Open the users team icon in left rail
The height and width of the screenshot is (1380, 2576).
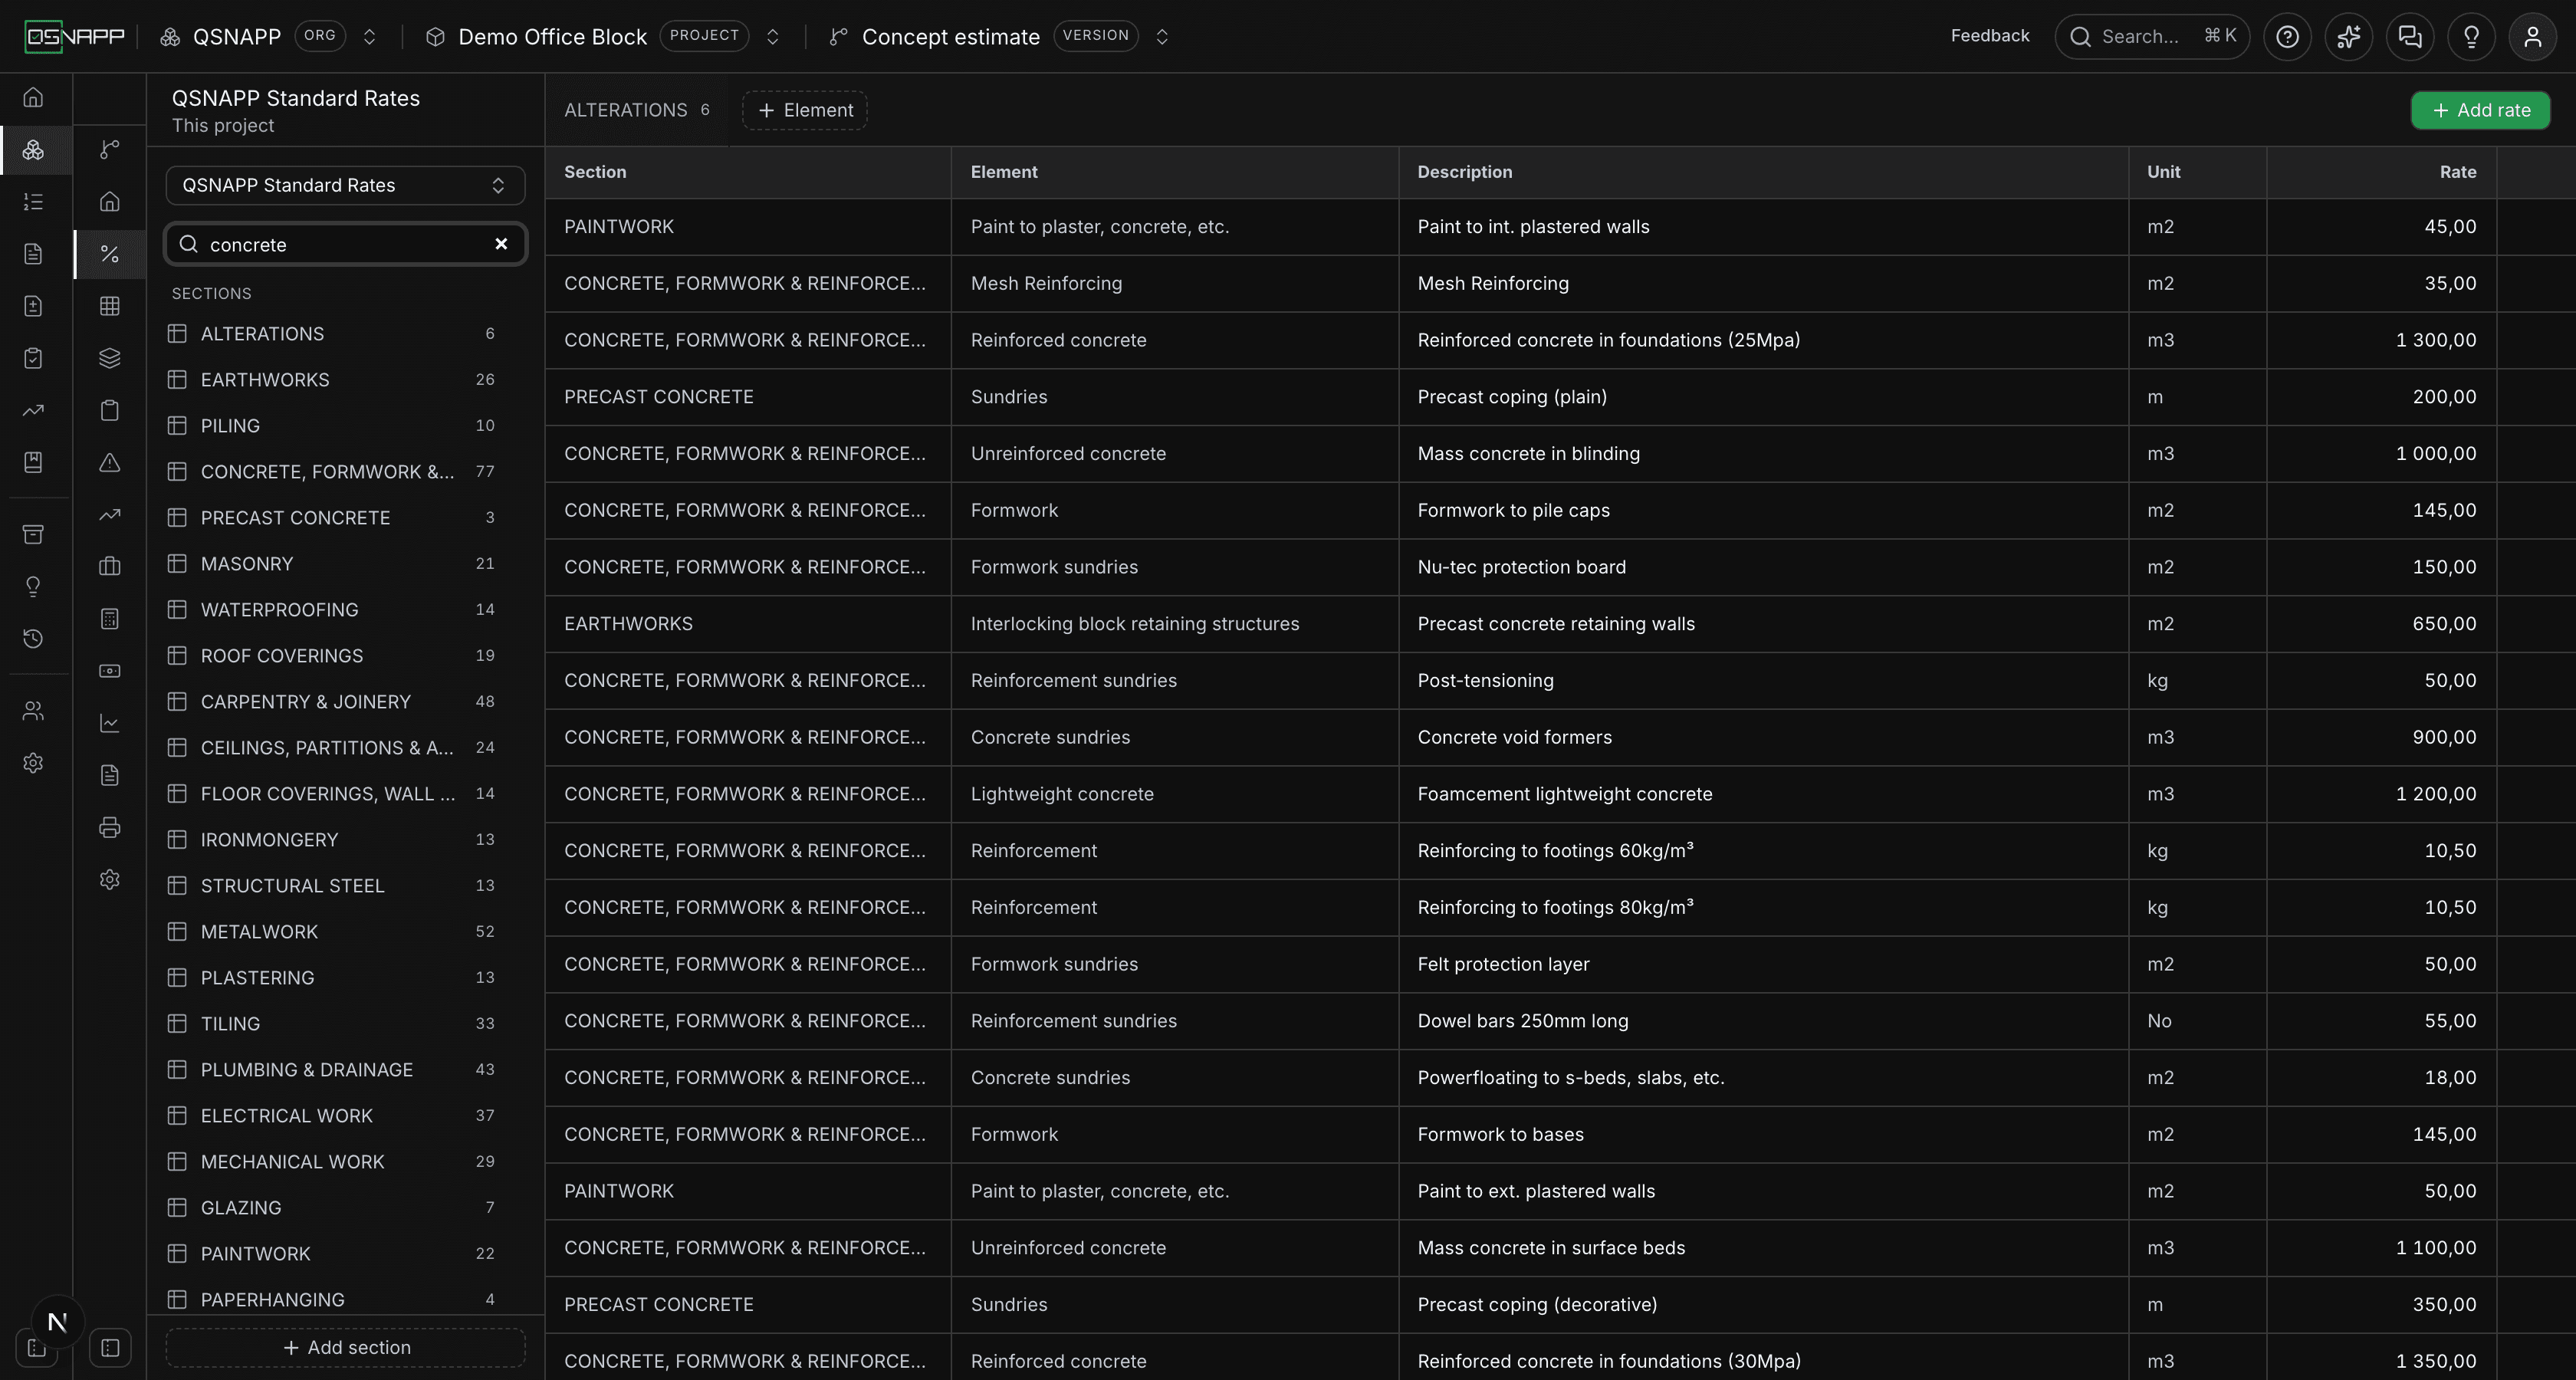pyautogui.click(x=34, y=711)
